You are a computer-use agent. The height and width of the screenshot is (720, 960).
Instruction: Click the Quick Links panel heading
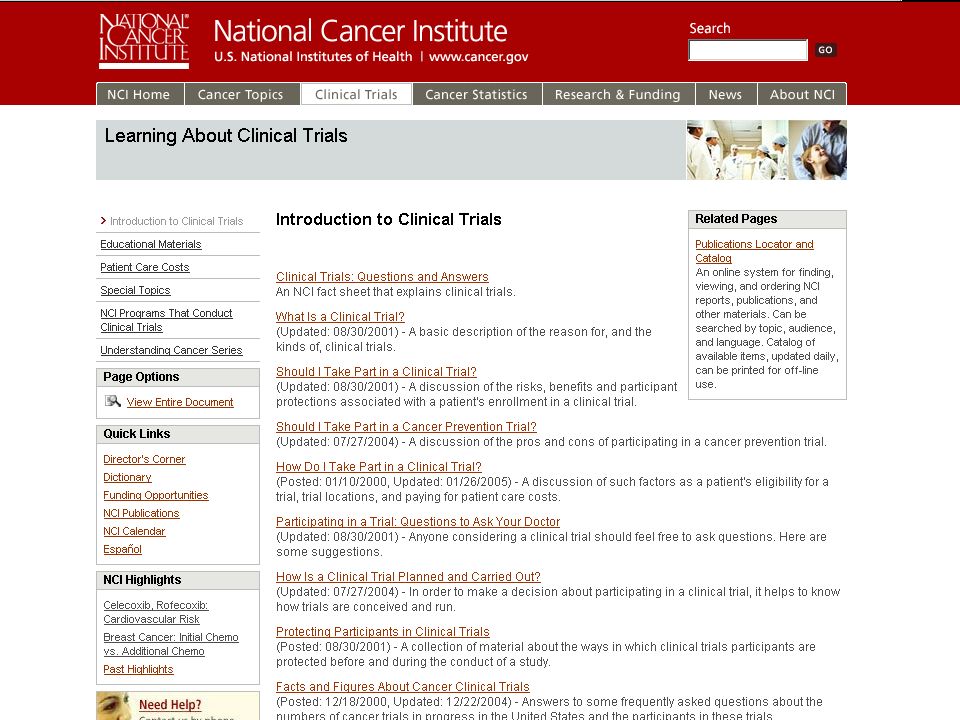[x=137, y=434]
